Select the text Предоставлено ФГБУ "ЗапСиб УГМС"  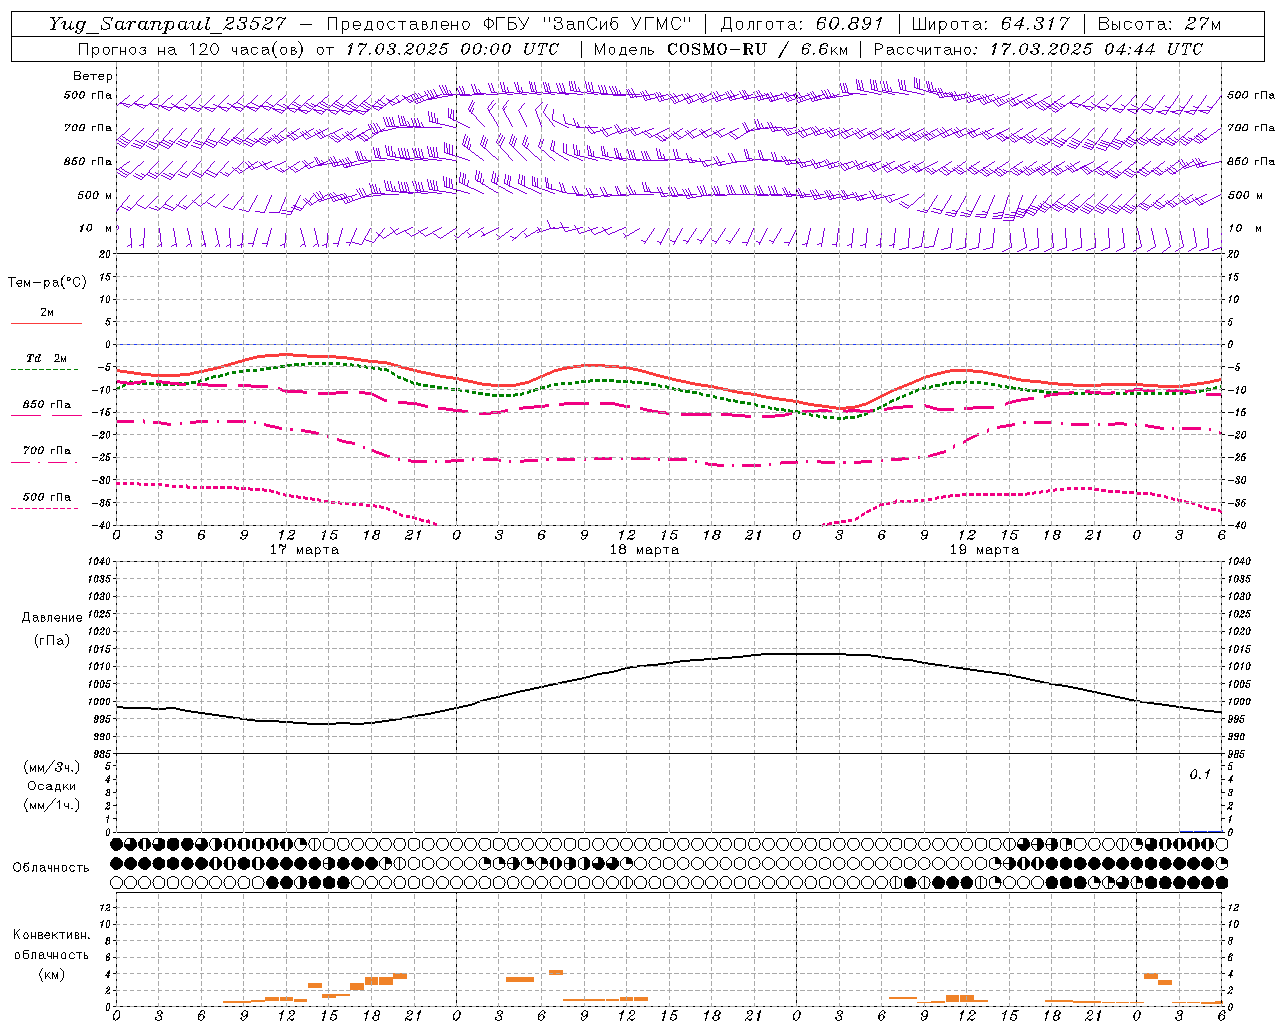(x=509, y=24)
